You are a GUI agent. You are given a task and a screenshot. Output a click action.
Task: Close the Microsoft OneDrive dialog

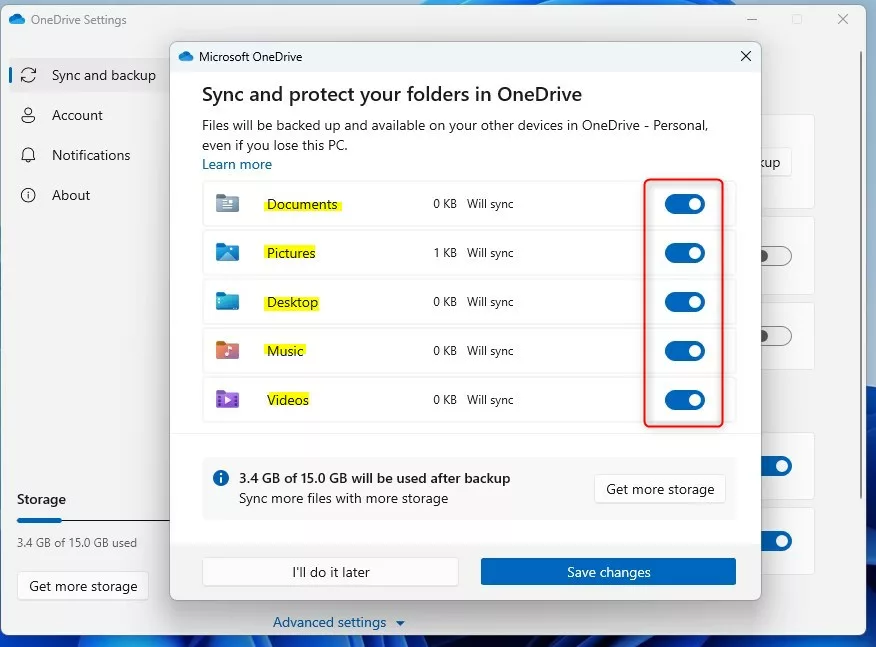746,56
